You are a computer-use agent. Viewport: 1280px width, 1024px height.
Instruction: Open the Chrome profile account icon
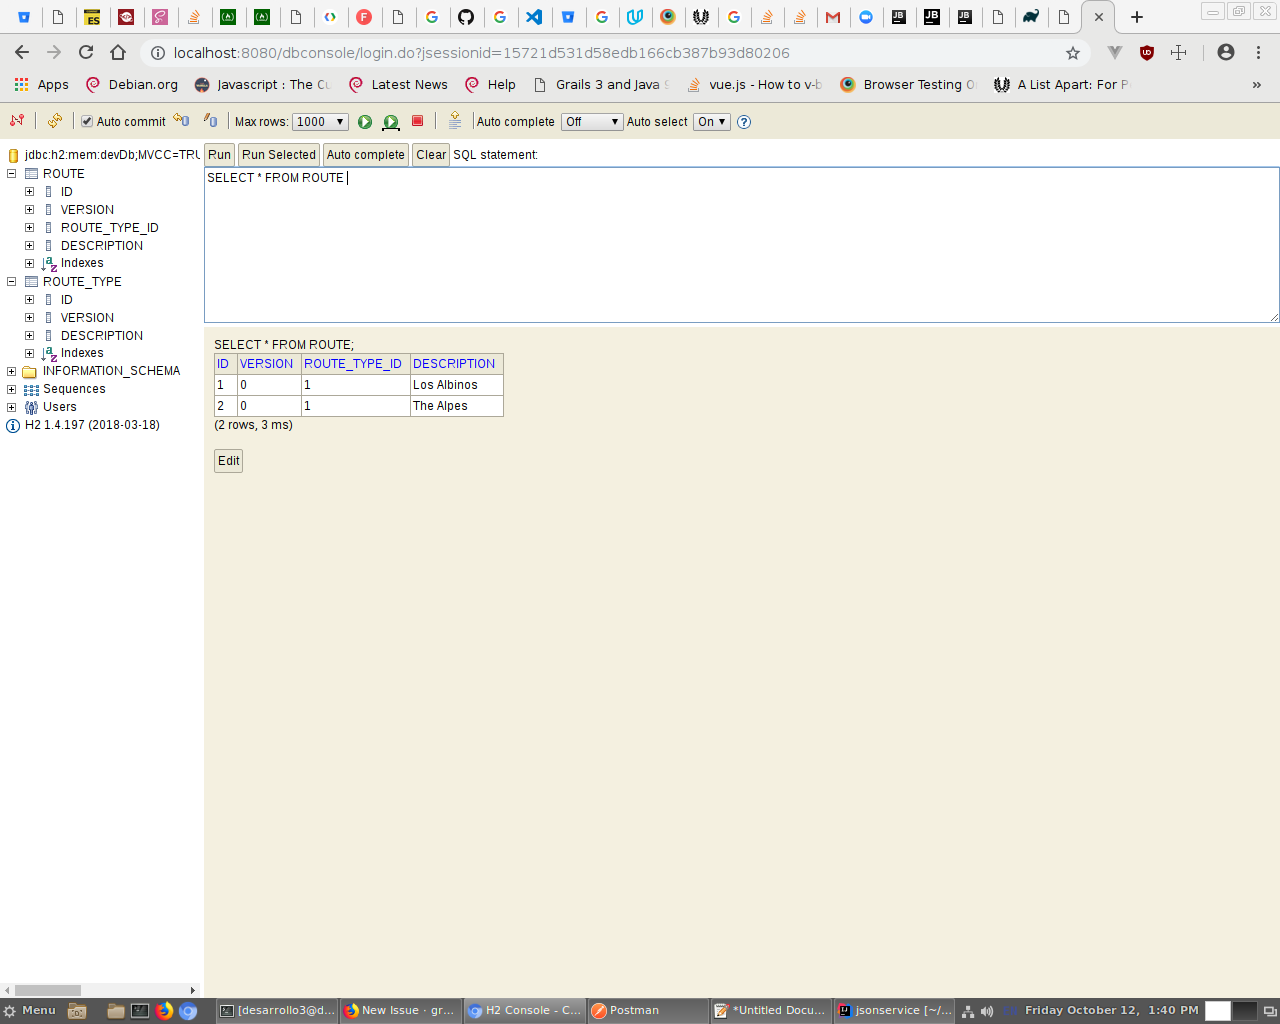pos(1226,52)
